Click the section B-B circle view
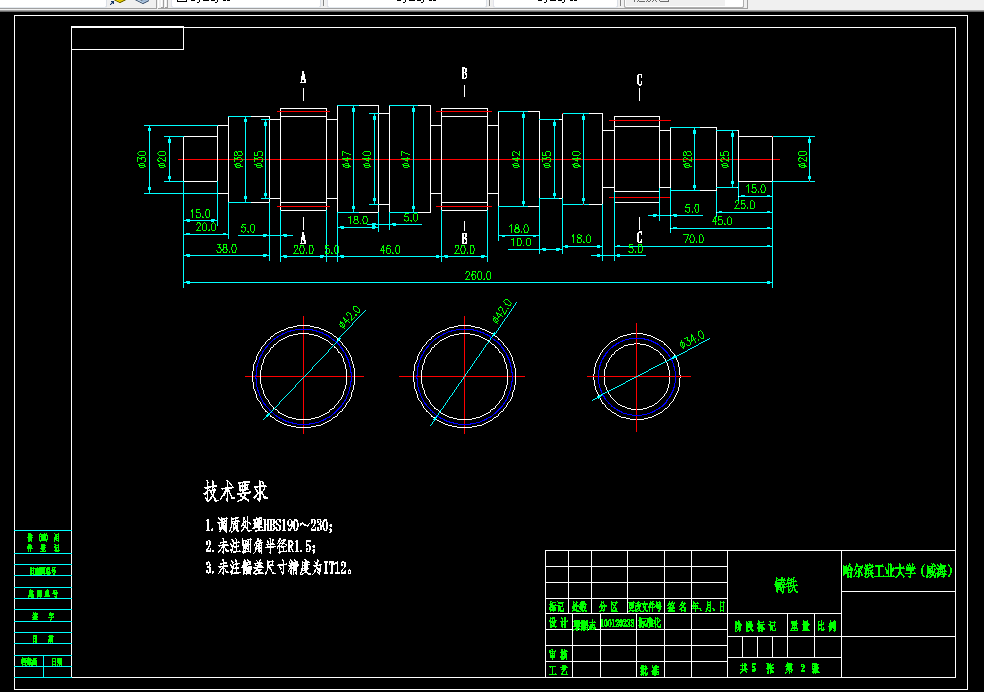This screenshot has height=692, width=984. coord(464,376)
